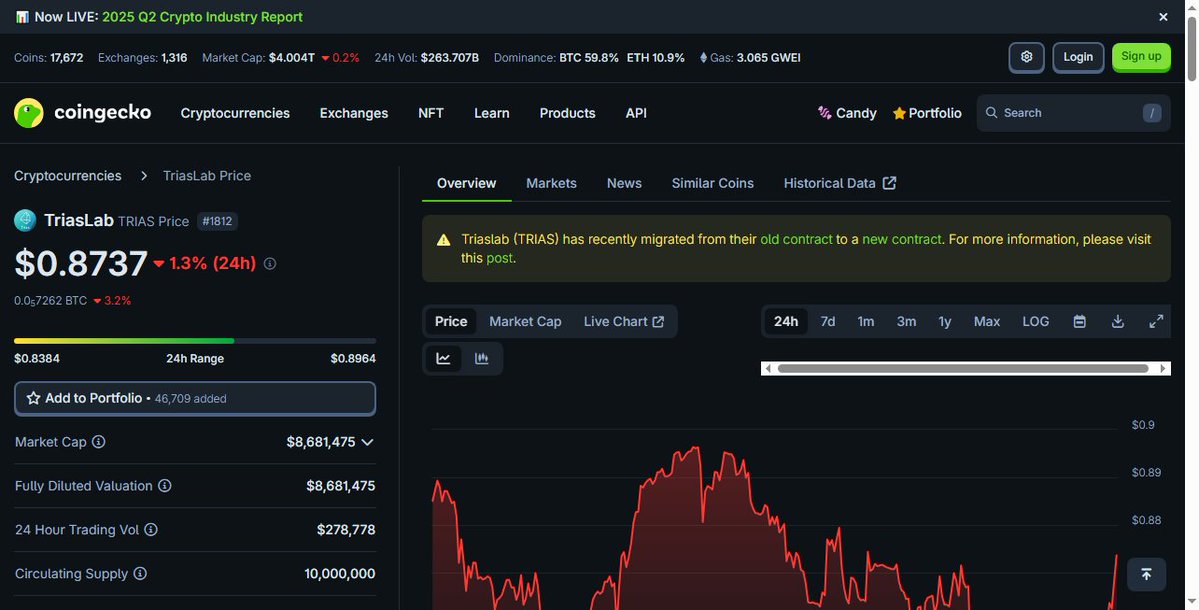This screenshot has width=1199, height=610.
Task: Click the 24h Range progress bar
Action: [195, 341]
